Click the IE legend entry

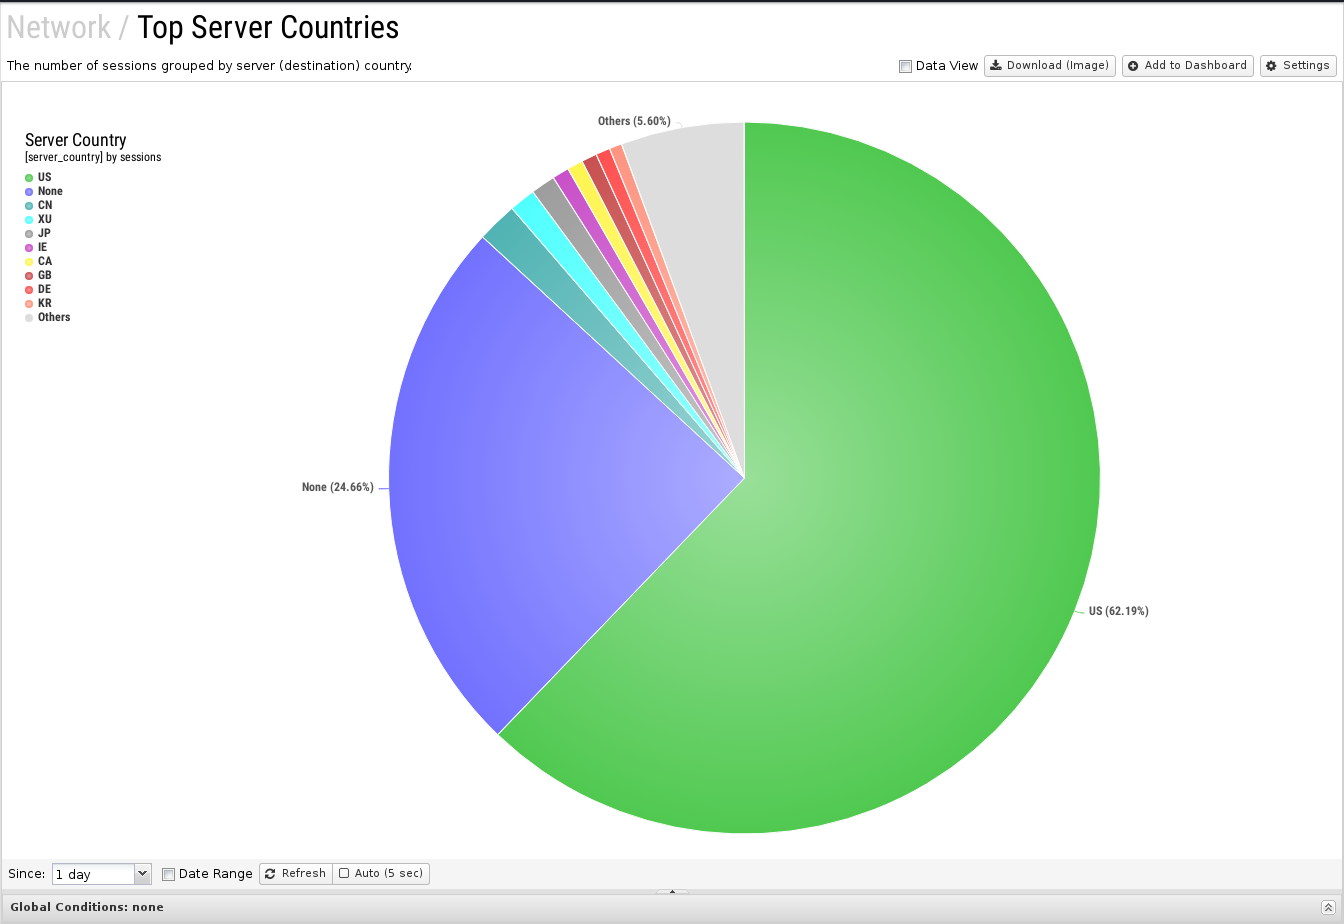coord(36,247)
